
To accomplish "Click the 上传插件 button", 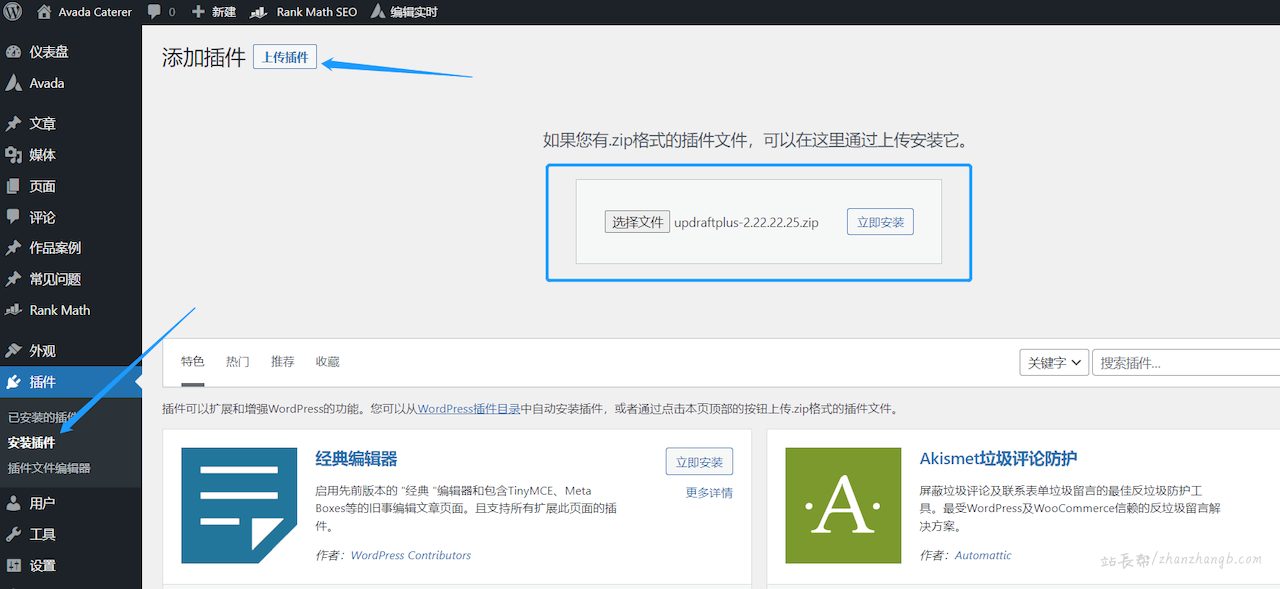I will 284,56.
